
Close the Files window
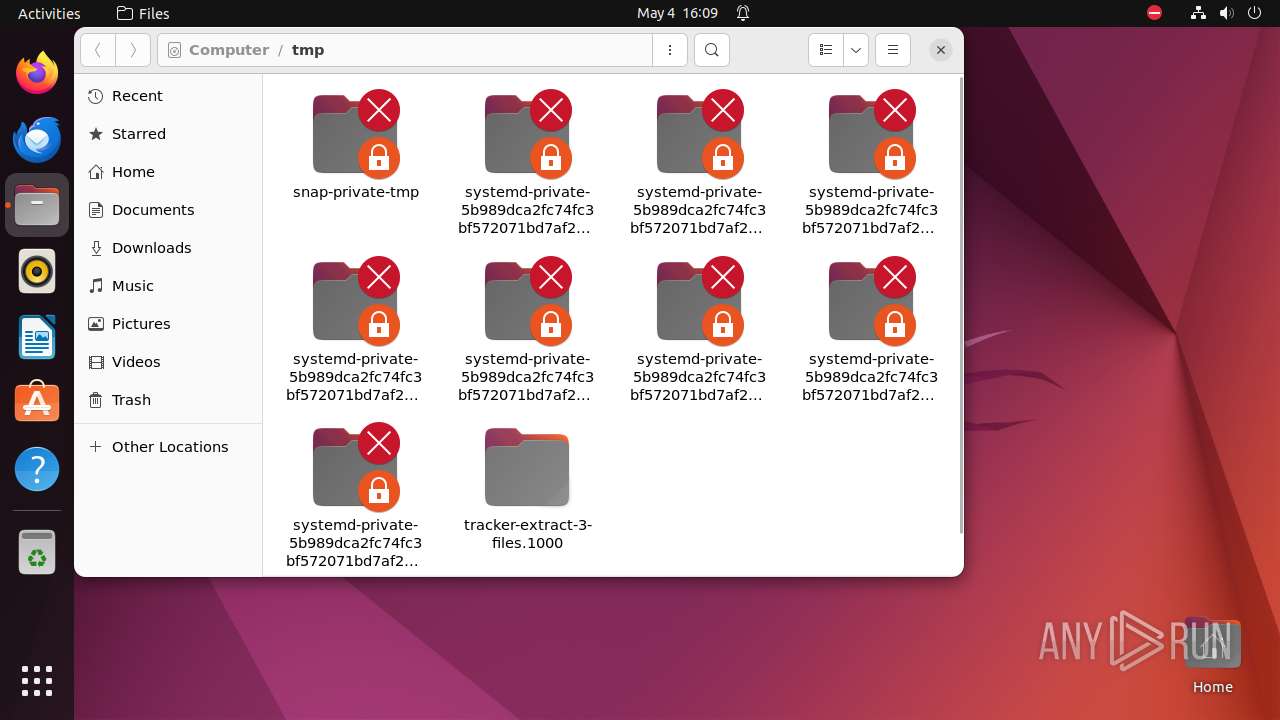coord(941,50)
